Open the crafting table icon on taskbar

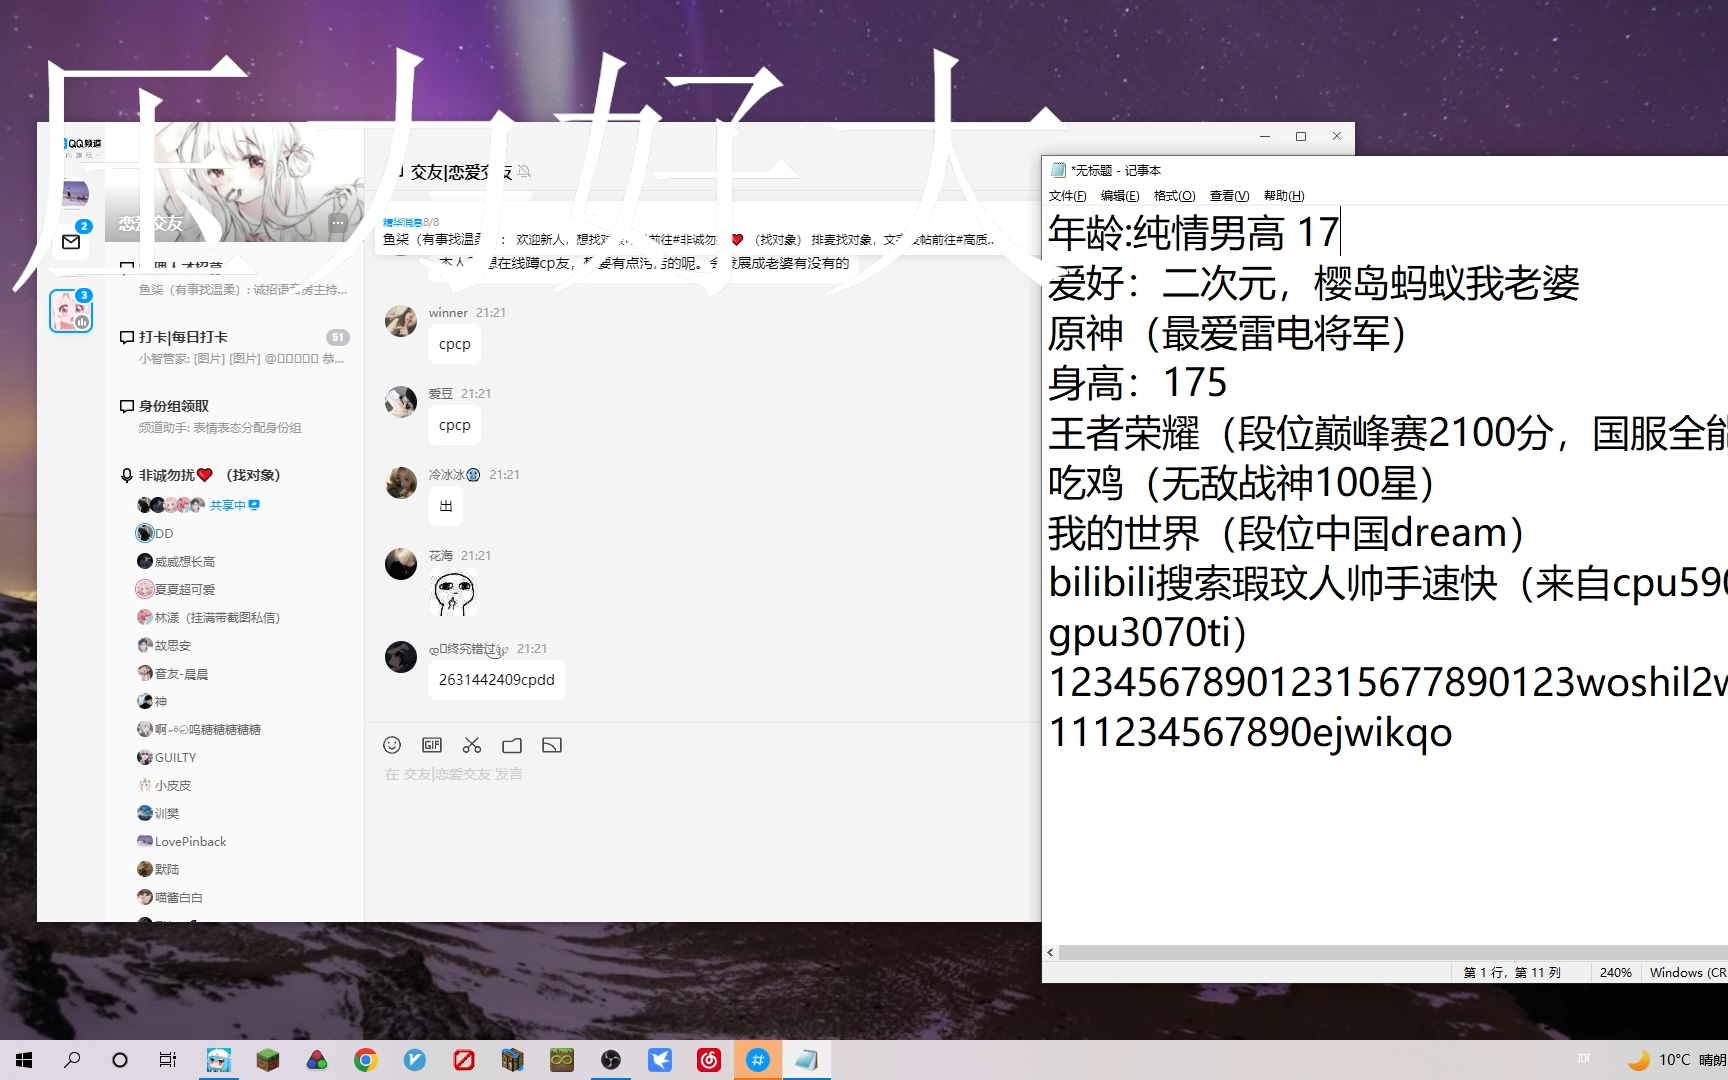[x=512, y=1060]
